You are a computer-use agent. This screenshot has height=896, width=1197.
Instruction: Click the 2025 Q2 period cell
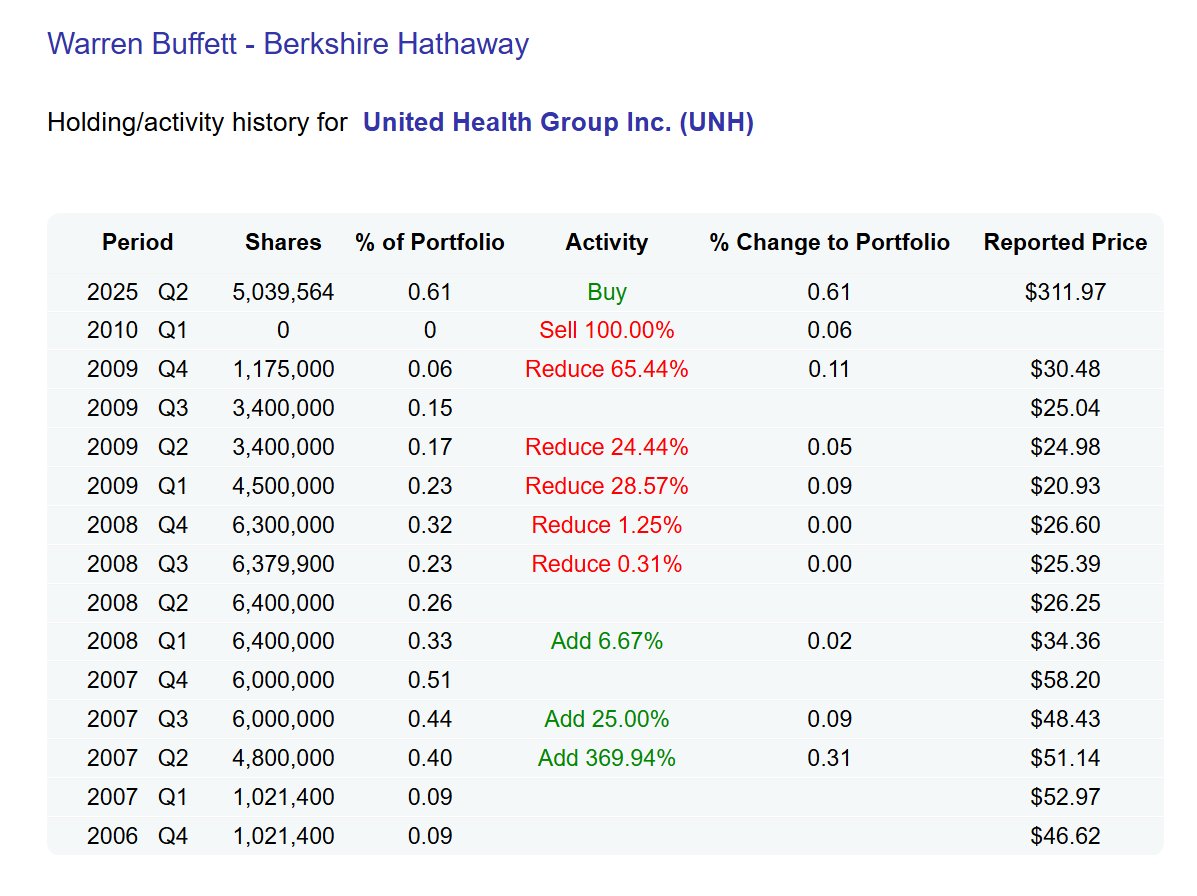click(x=137, y=292)
